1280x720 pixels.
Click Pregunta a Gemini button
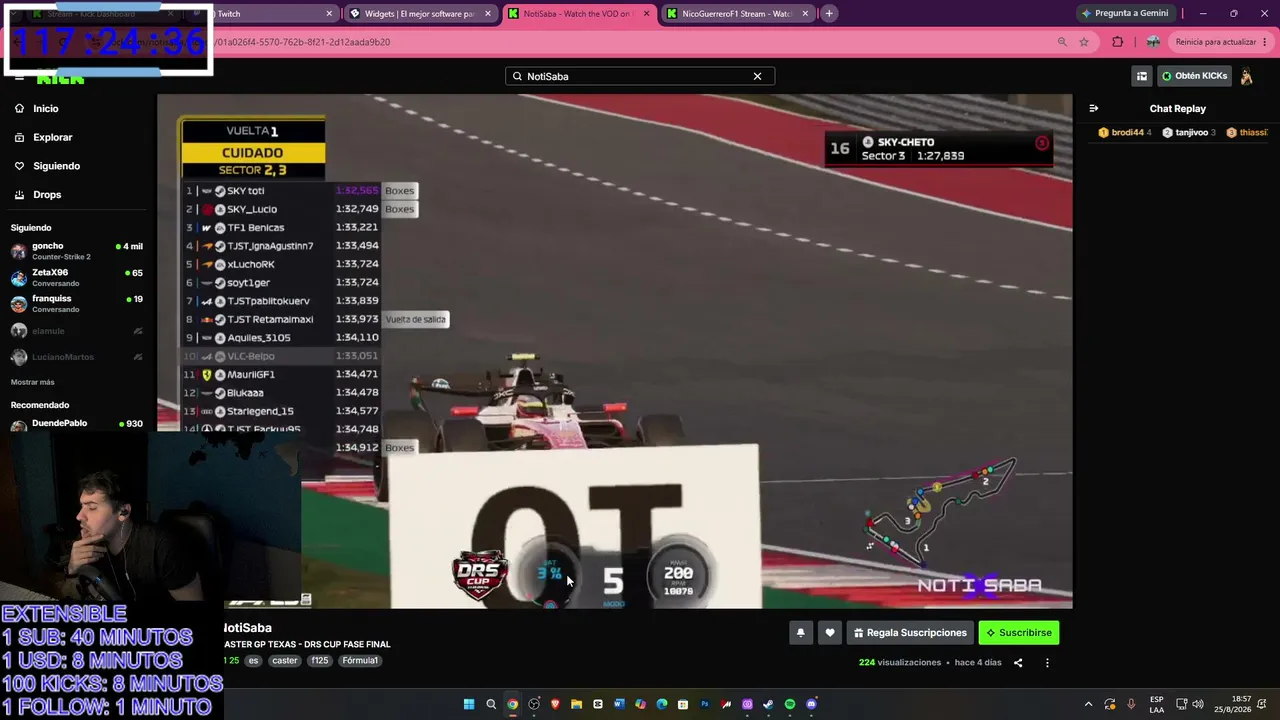point(1124,13)
